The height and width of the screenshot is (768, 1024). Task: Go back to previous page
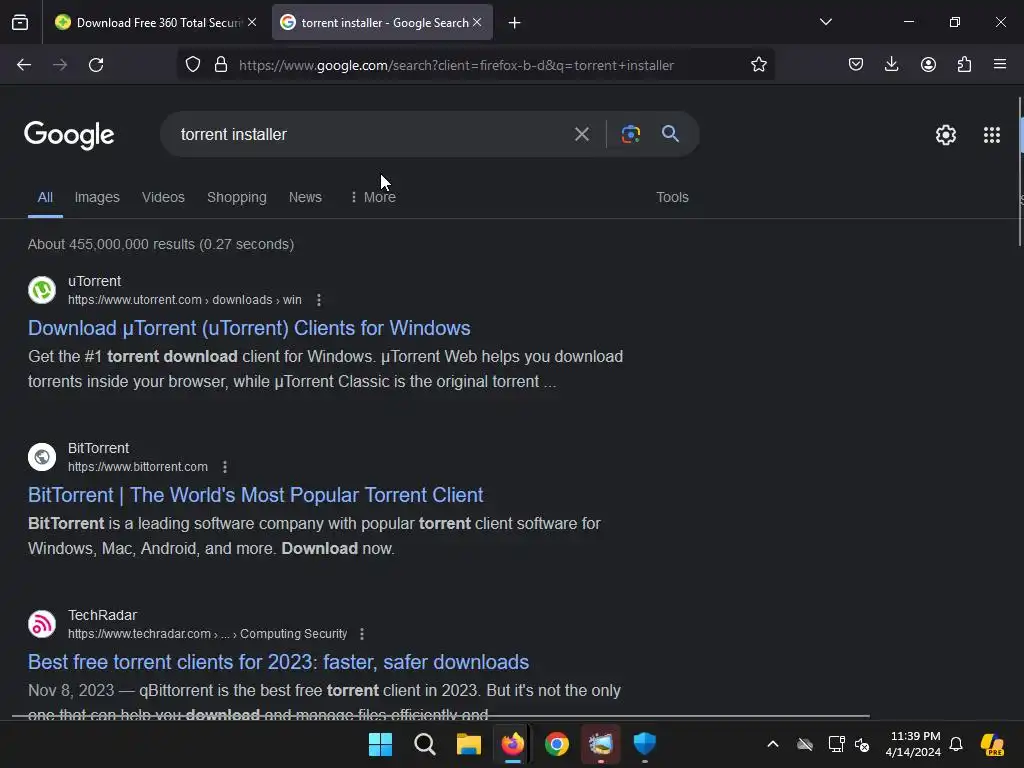[x=24, y=65]
